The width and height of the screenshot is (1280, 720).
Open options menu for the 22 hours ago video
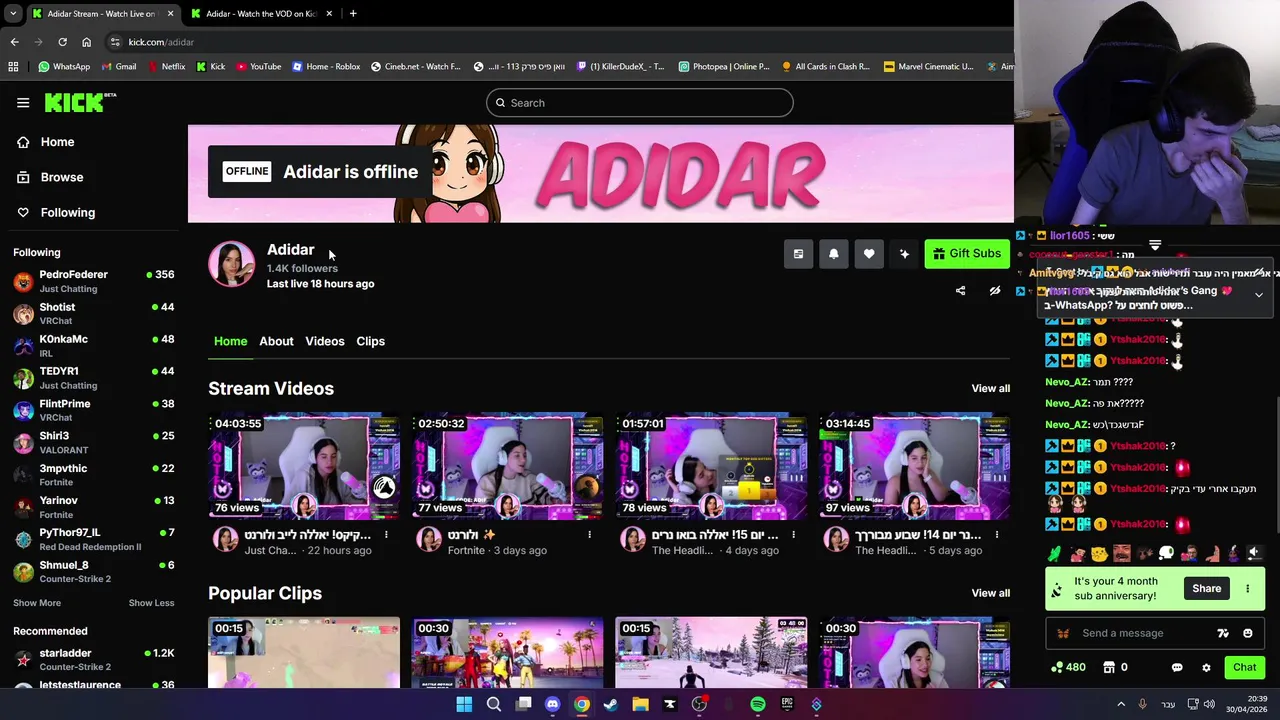point(385,535)
